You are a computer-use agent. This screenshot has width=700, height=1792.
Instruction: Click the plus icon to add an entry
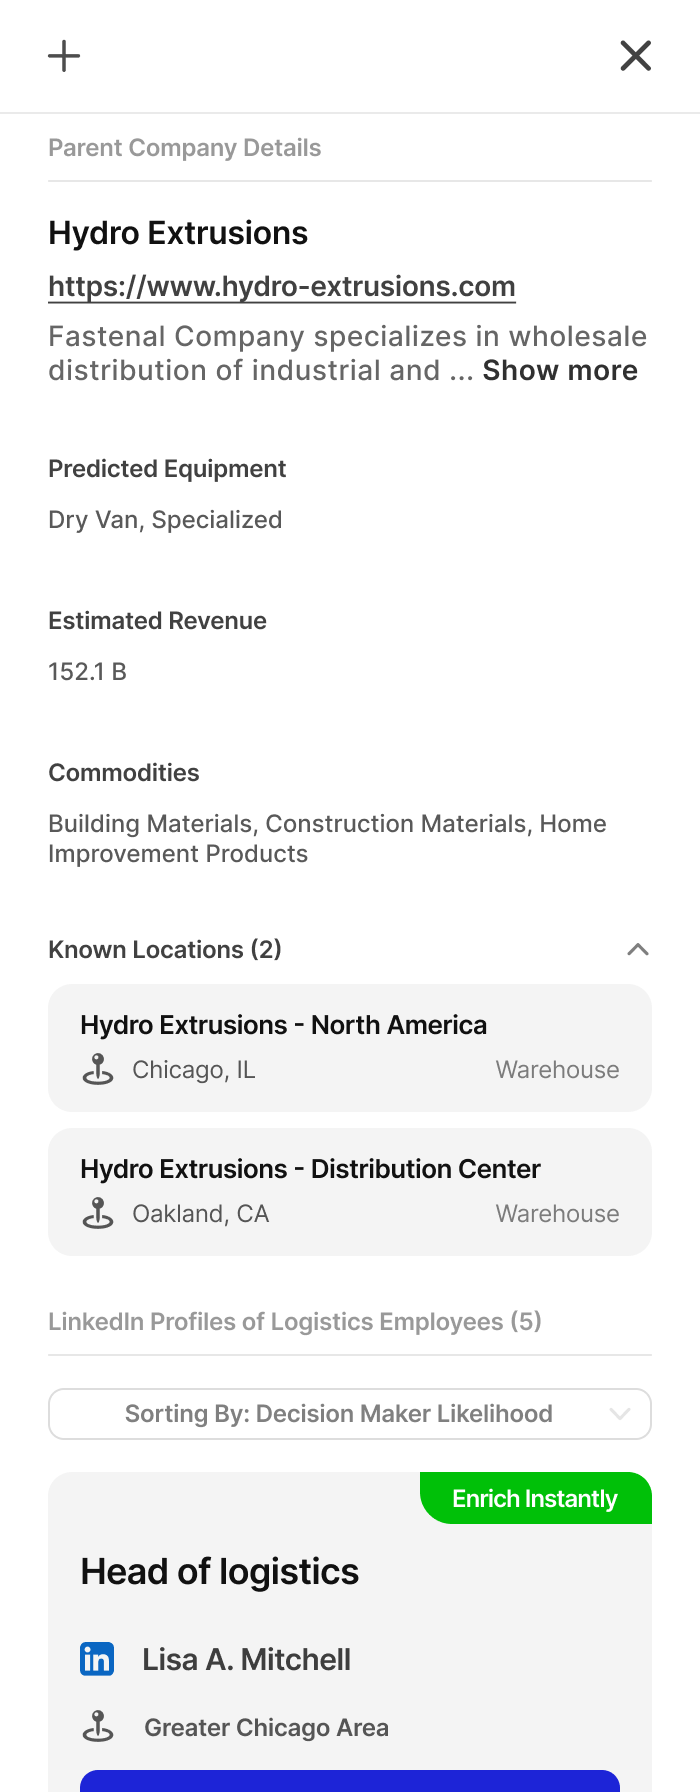63,55
